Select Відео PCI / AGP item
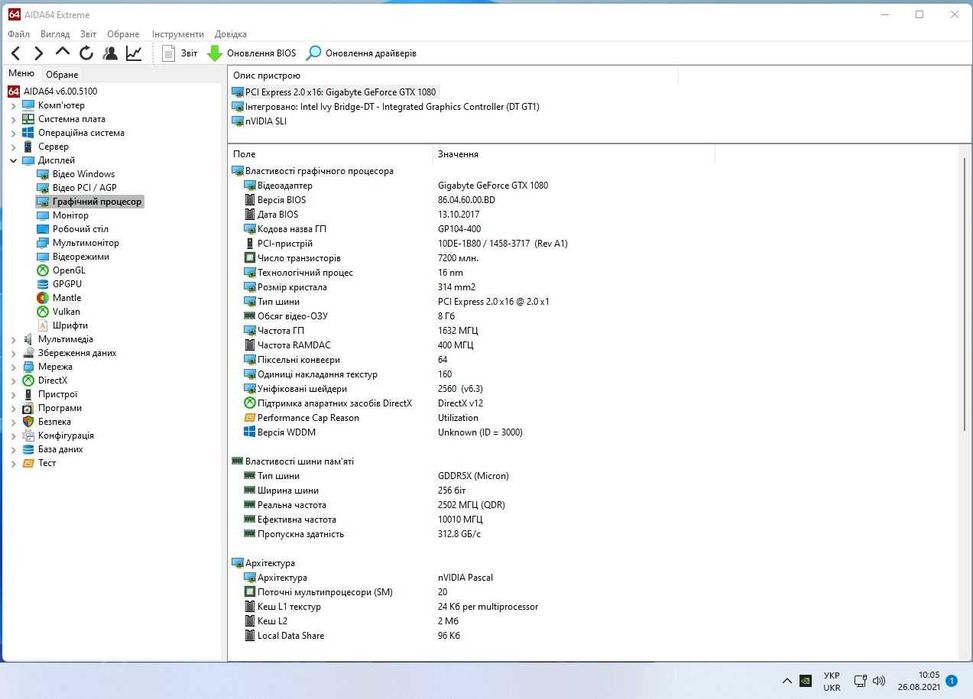 84,187
